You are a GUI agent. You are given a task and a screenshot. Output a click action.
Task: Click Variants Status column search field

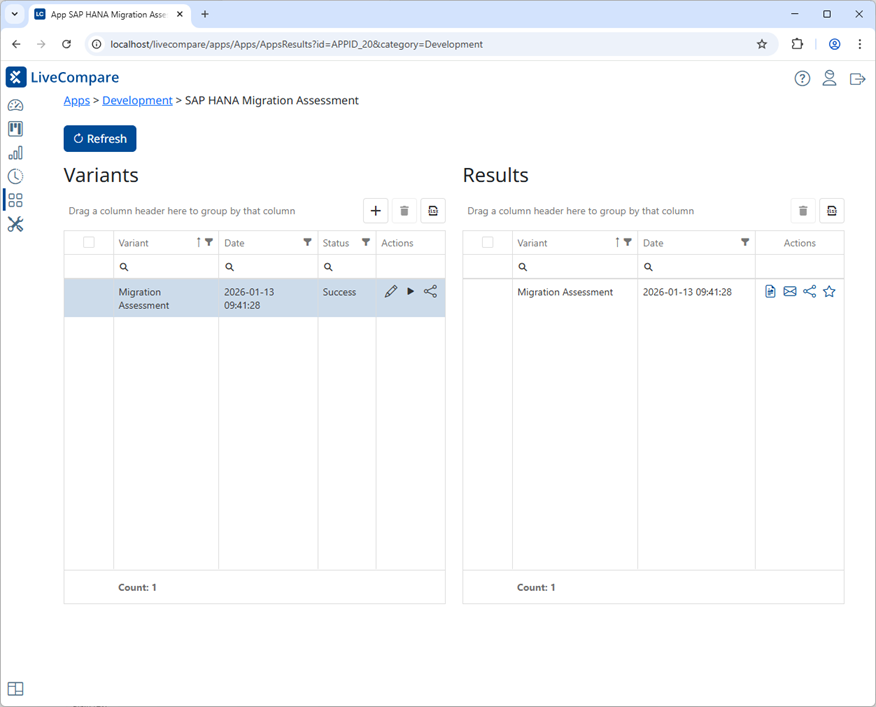tap(347, 267)
